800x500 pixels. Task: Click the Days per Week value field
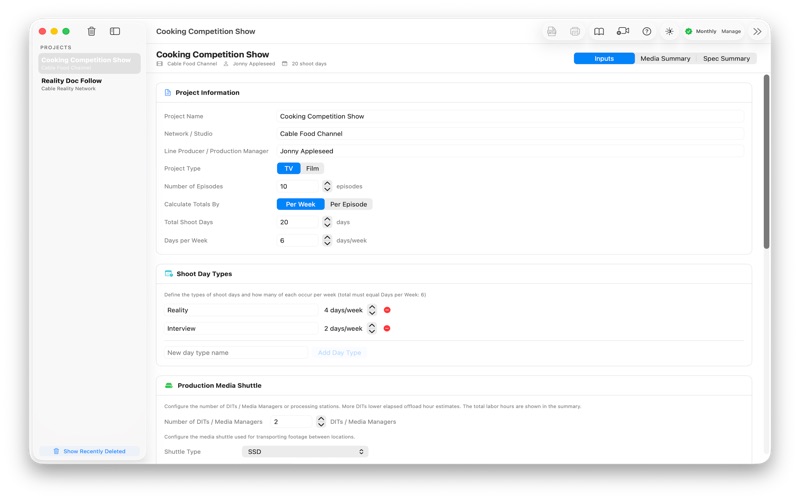tap(298, 240)
